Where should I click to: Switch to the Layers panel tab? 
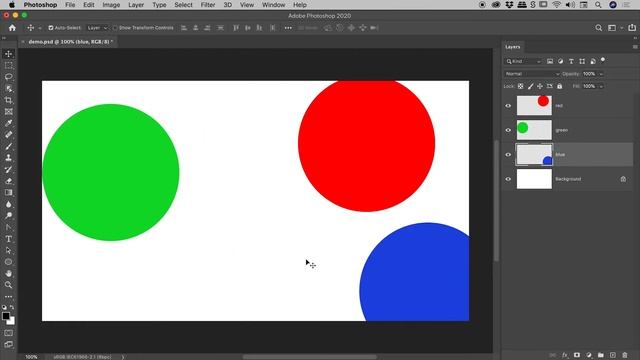click(513, 47)
